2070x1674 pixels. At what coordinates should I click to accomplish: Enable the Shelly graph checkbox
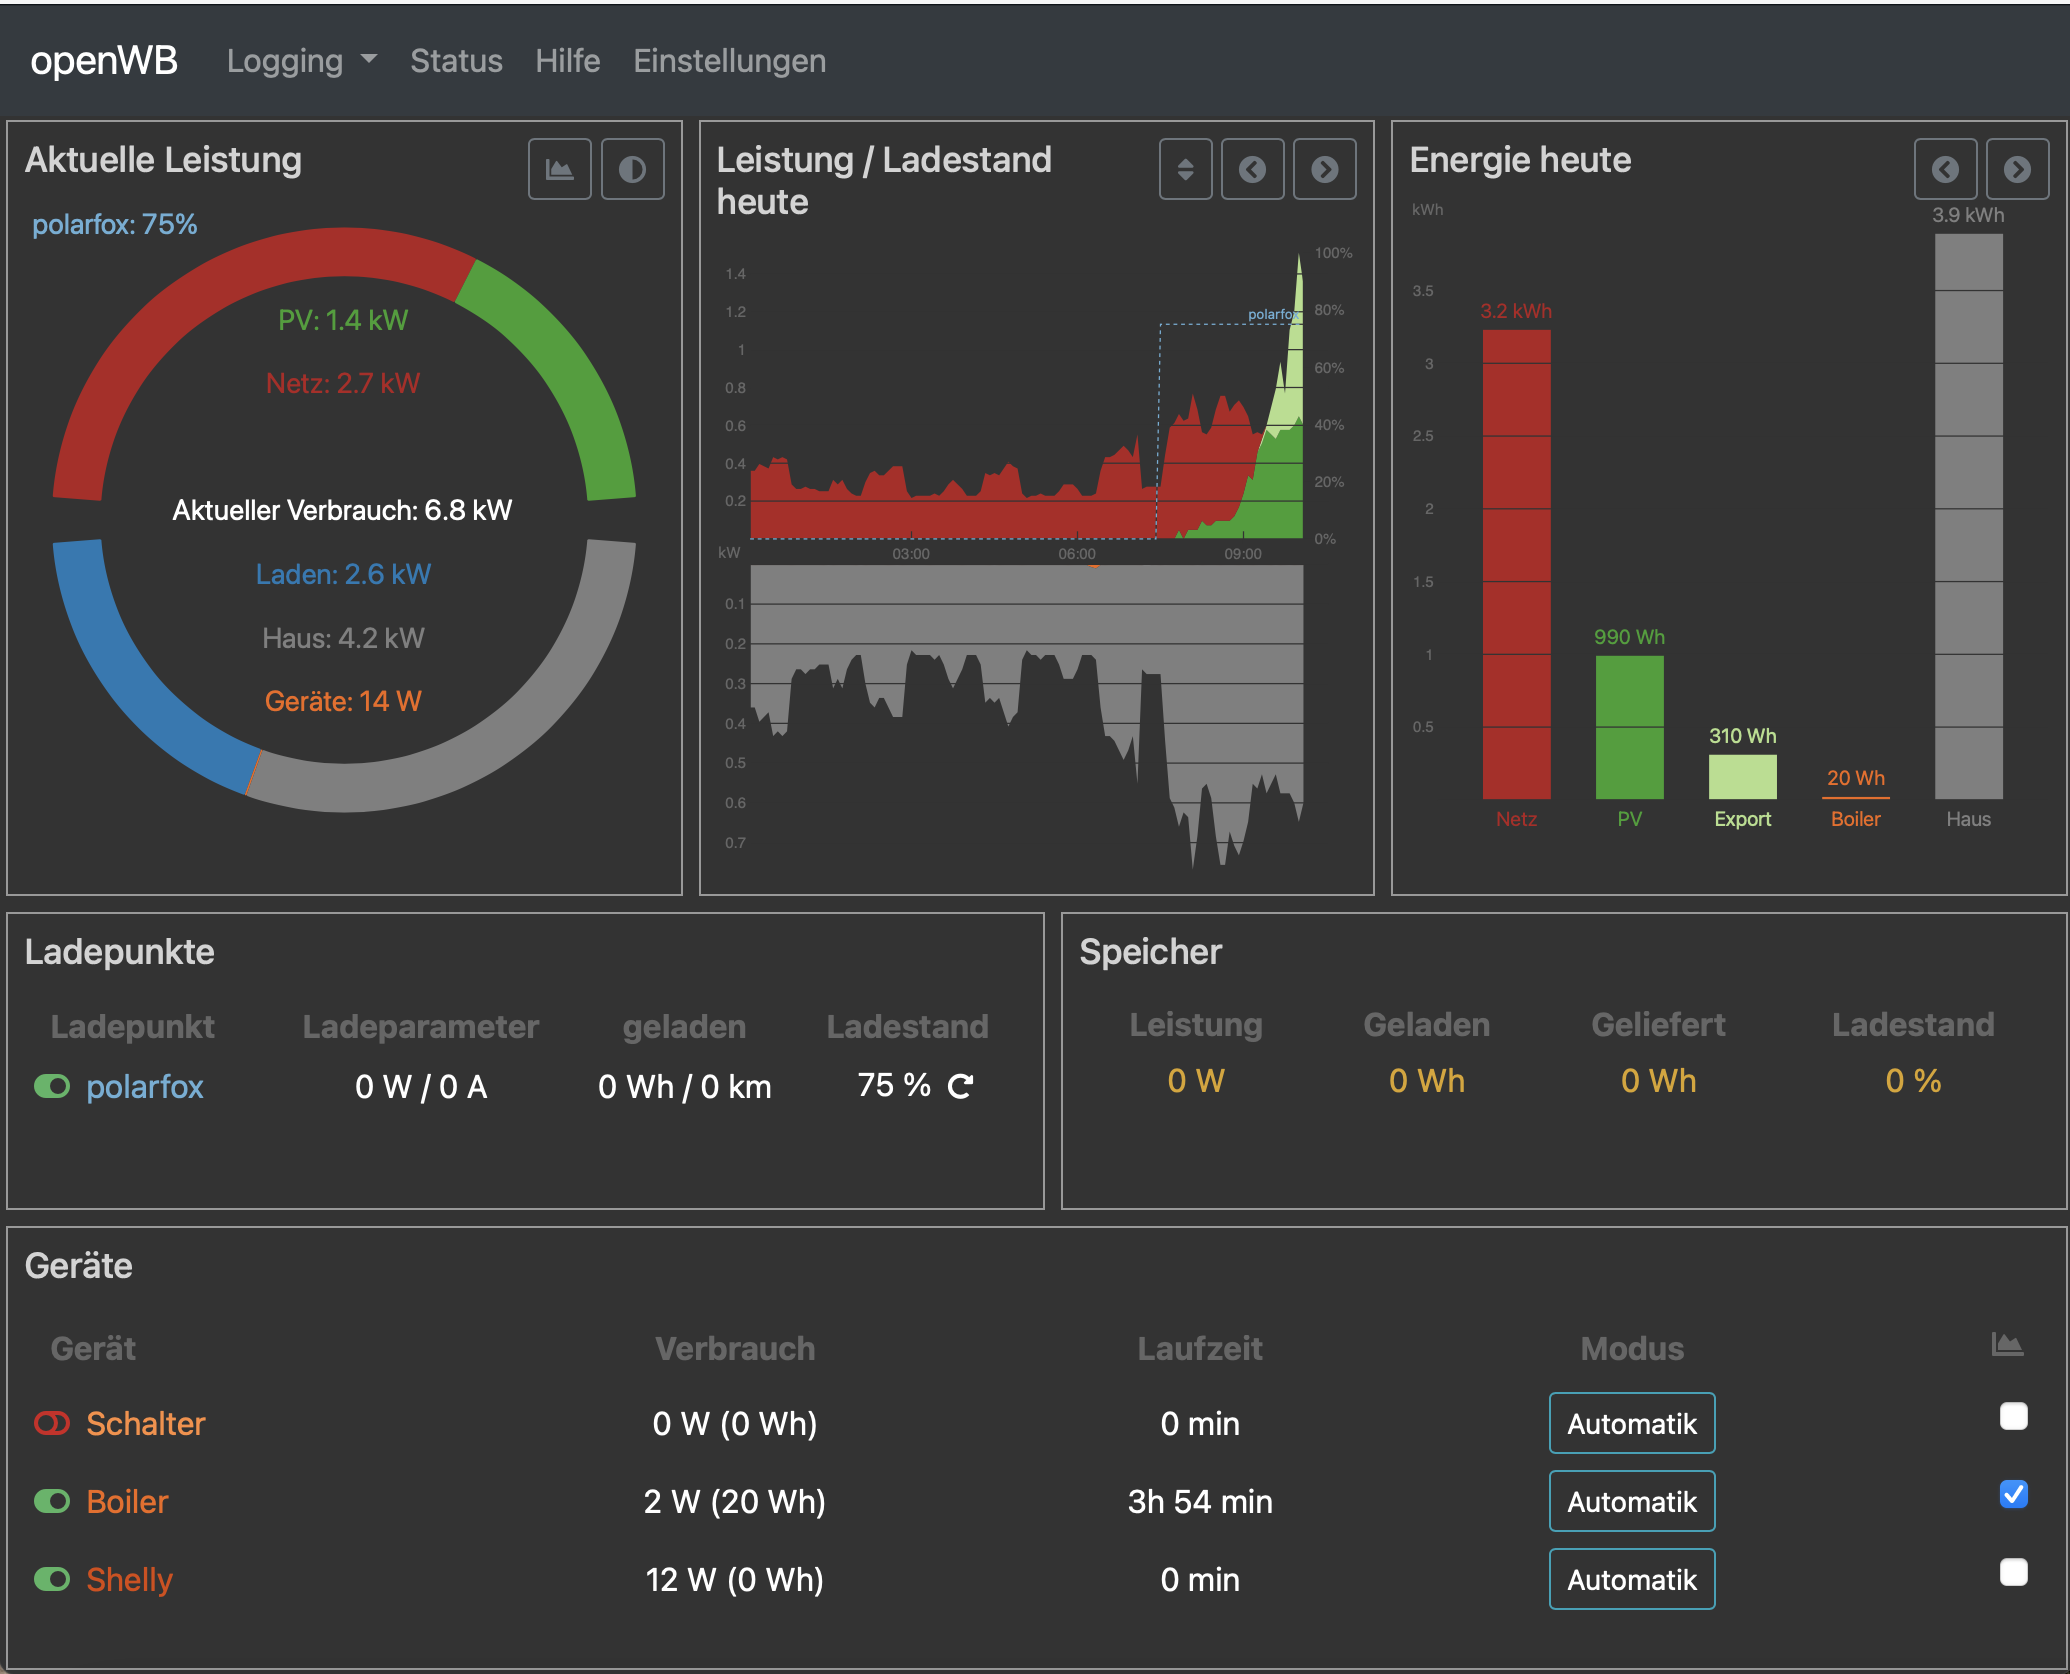2013,1572
